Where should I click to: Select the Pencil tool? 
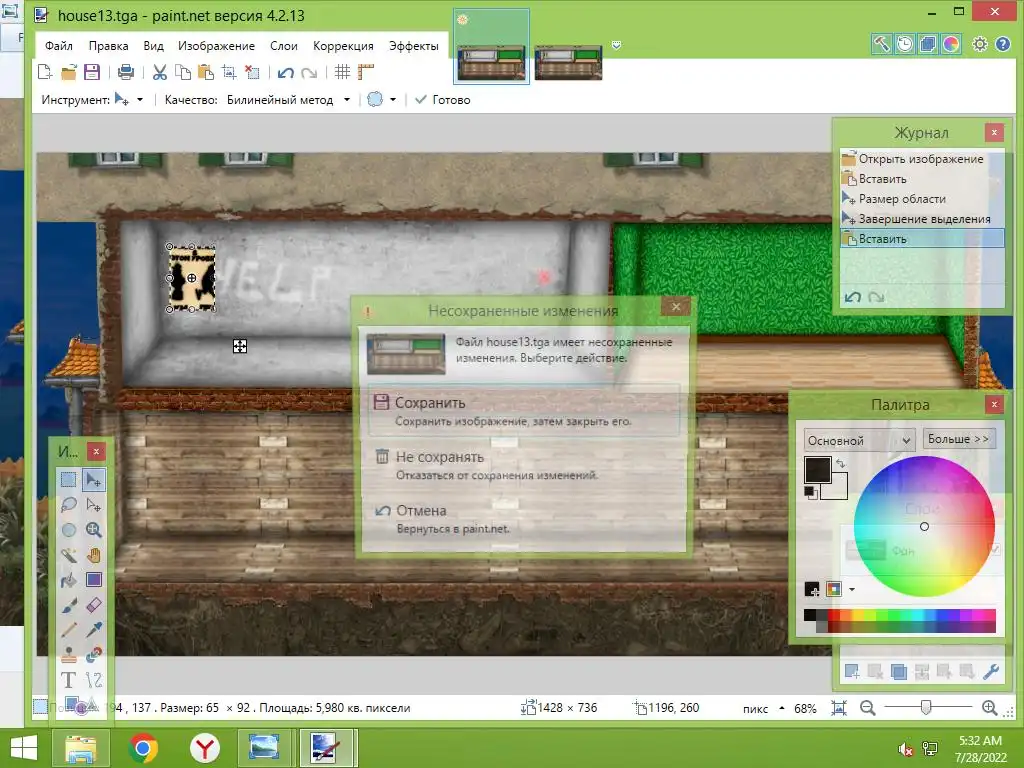point(69,630)
